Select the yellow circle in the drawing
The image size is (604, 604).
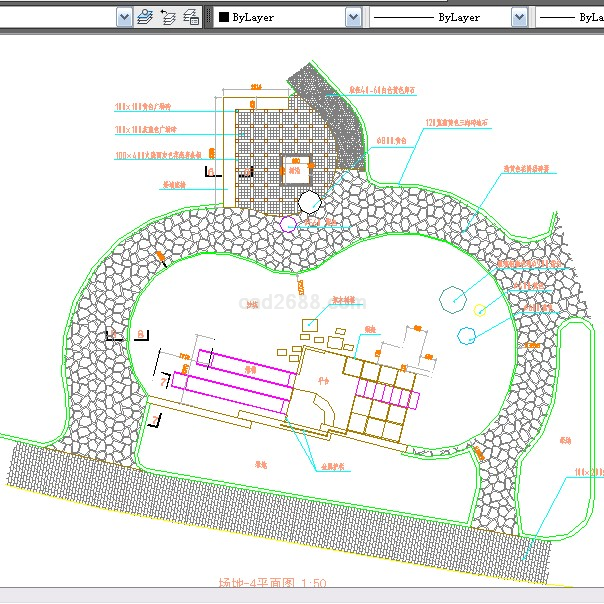(x=480, y=310)
